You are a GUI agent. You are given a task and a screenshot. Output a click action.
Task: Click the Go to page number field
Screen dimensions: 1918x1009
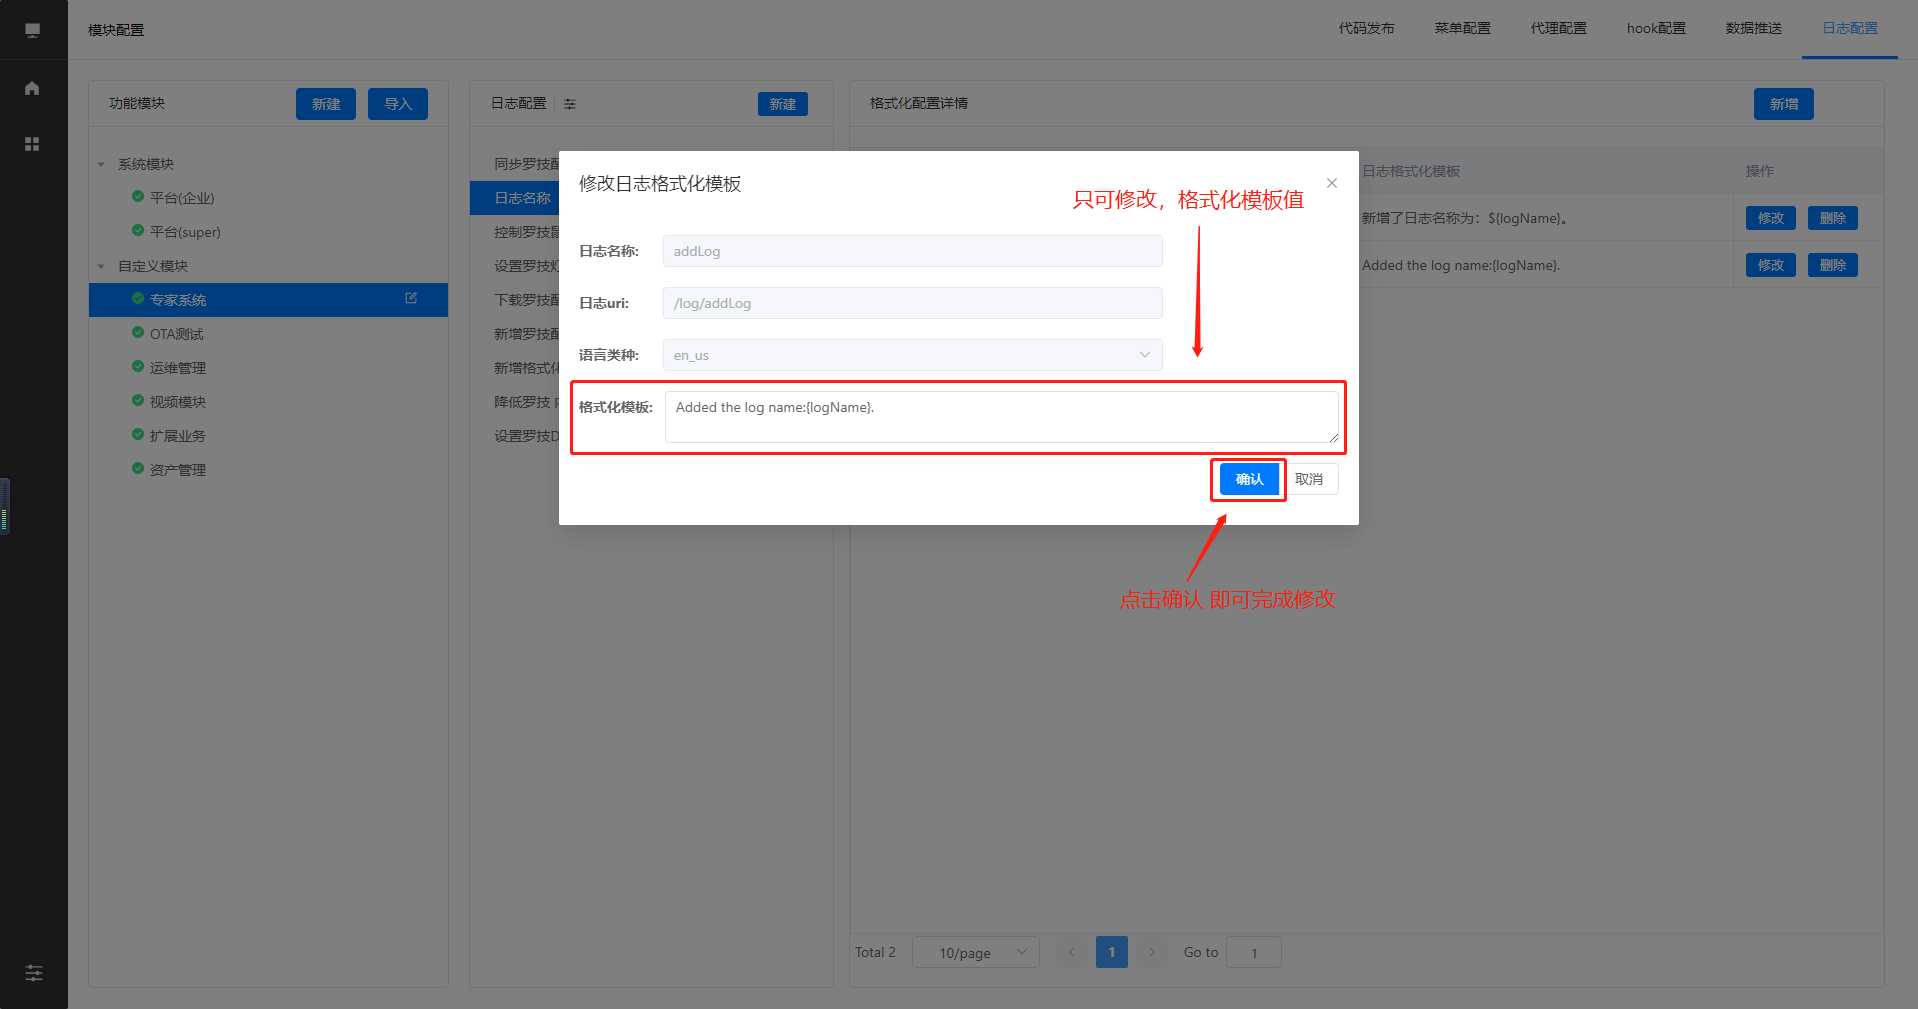click(x=1254, y=952)
